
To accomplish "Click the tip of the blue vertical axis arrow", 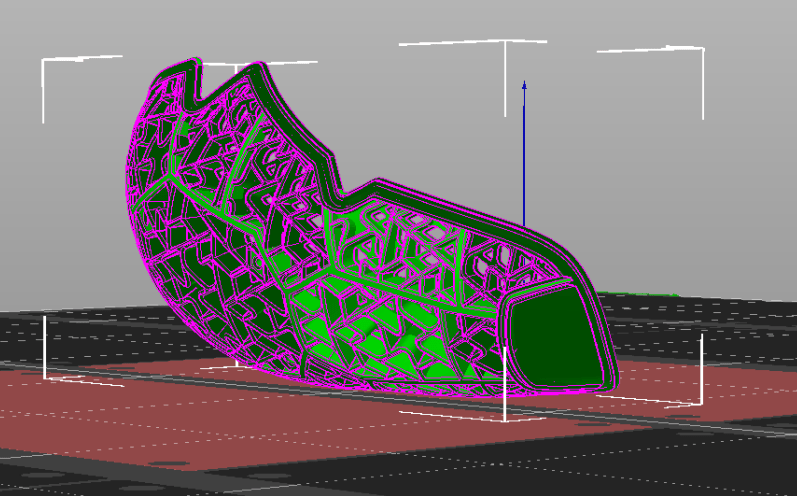I will pos(524,84).
